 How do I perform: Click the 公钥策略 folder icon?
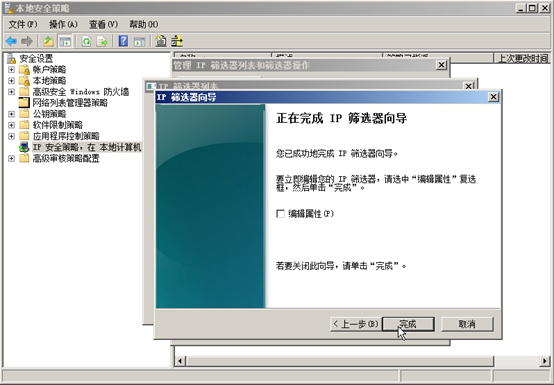click(x=24, y=114)
